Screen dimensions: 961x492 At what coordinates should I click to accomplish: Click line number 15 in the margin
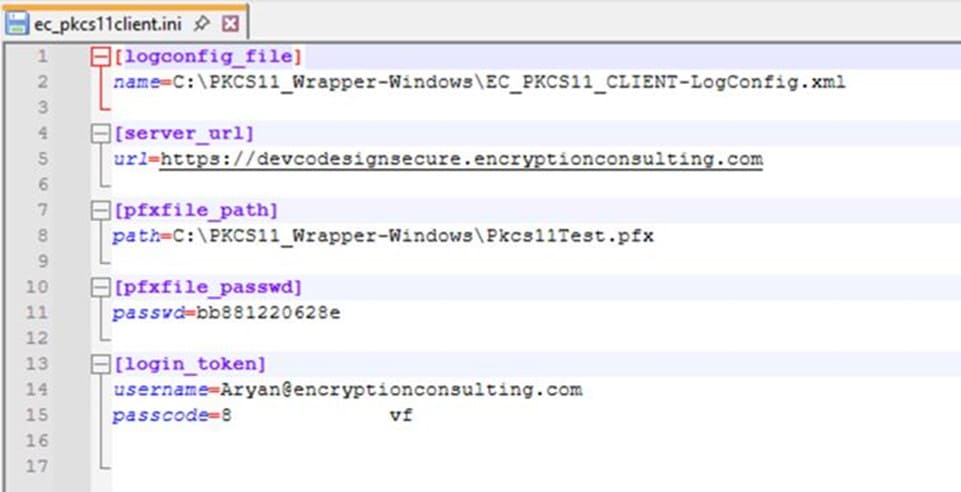[x=38, y=415]
